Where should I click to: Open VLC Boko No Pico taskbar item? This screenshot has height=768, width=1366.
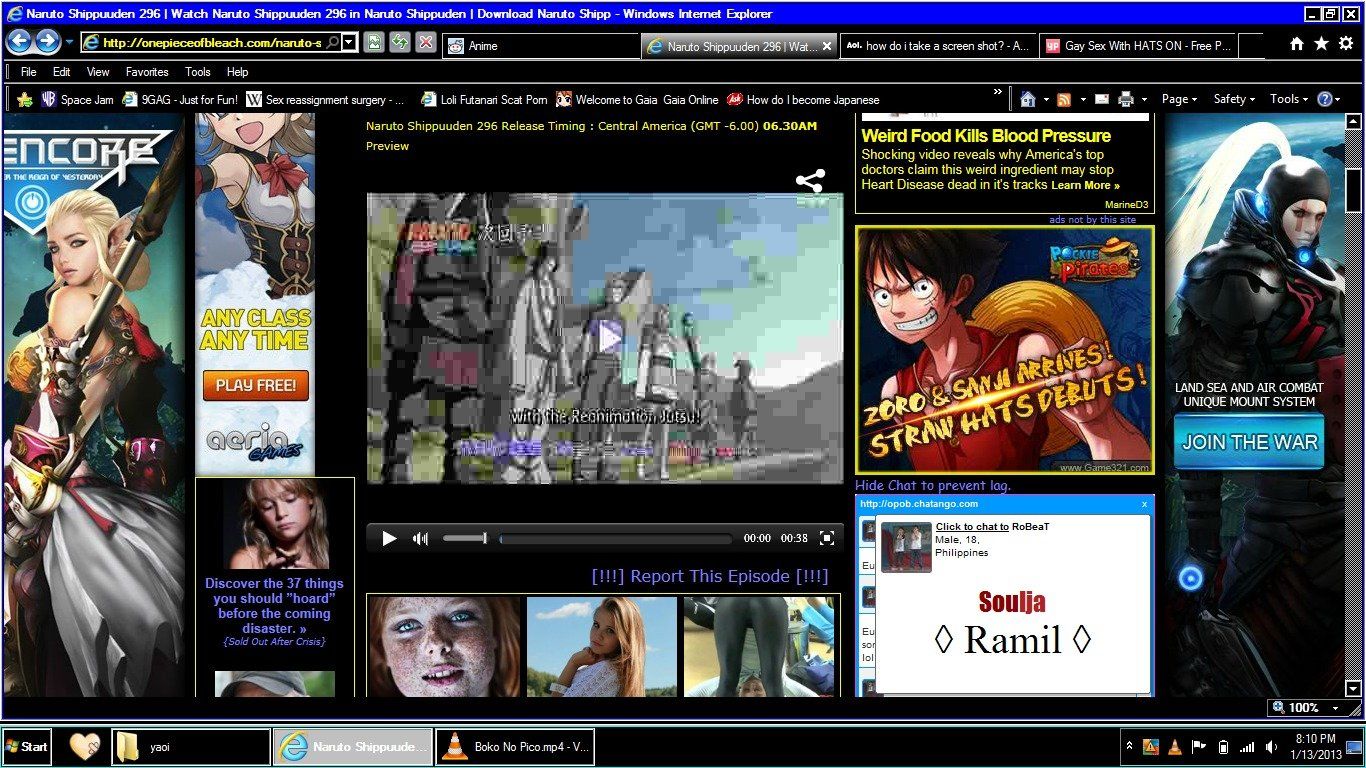click(x=515, y=747)
